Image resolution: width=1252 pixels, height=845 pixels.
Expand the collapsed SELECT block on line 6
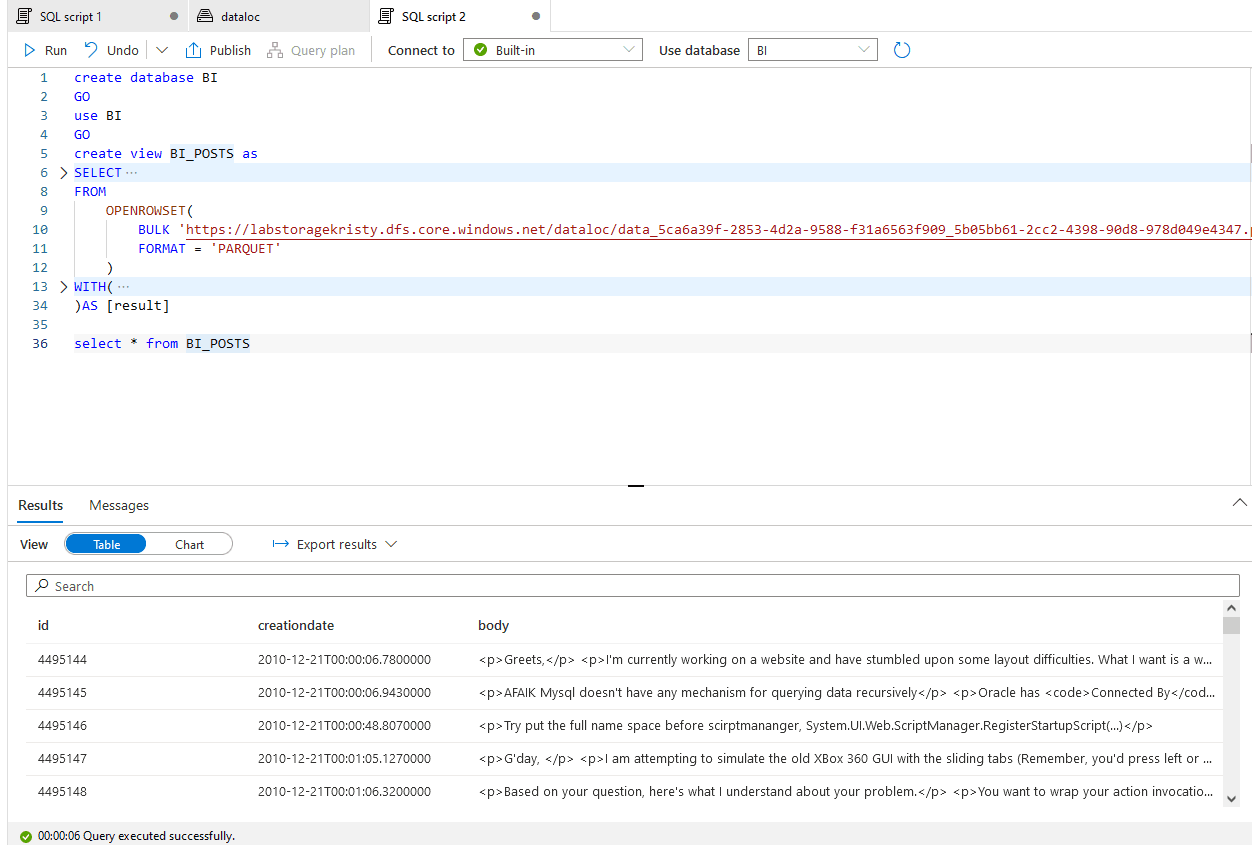tap(64, 173)
